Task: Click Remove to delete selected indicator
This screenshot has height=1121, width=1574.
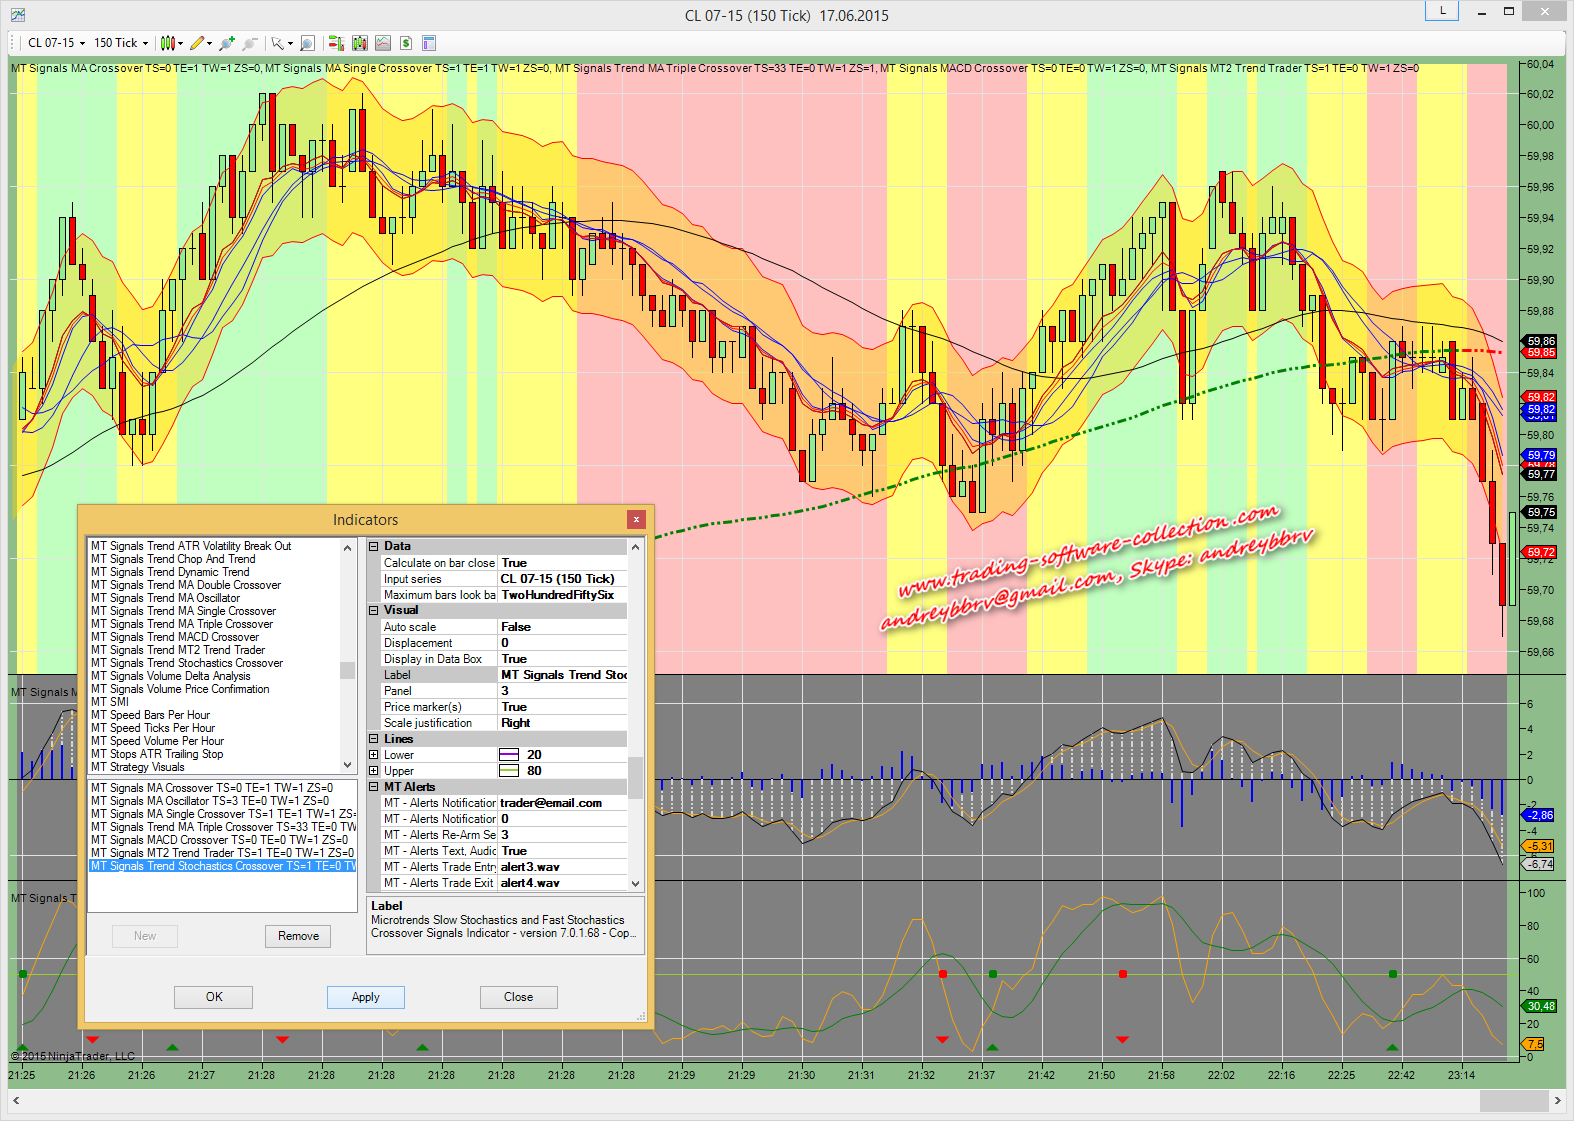Action: (x=298, y=936)
